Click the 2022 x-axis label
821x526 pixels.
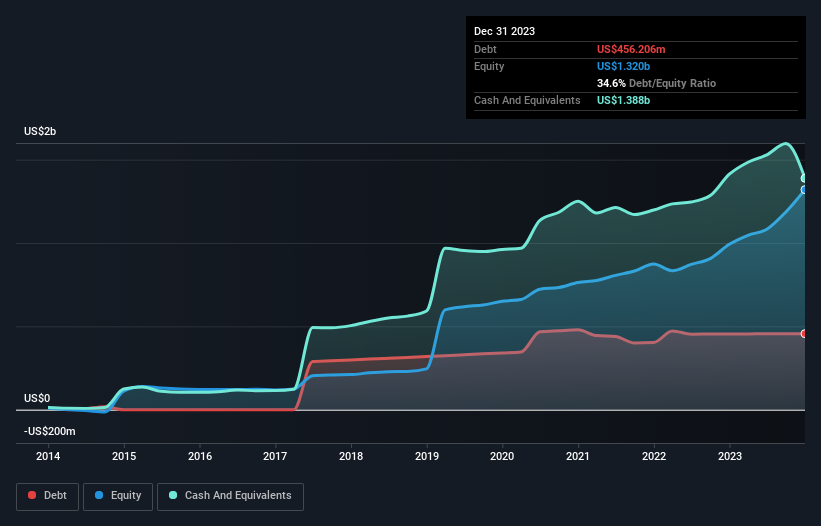tap(654, 456)
